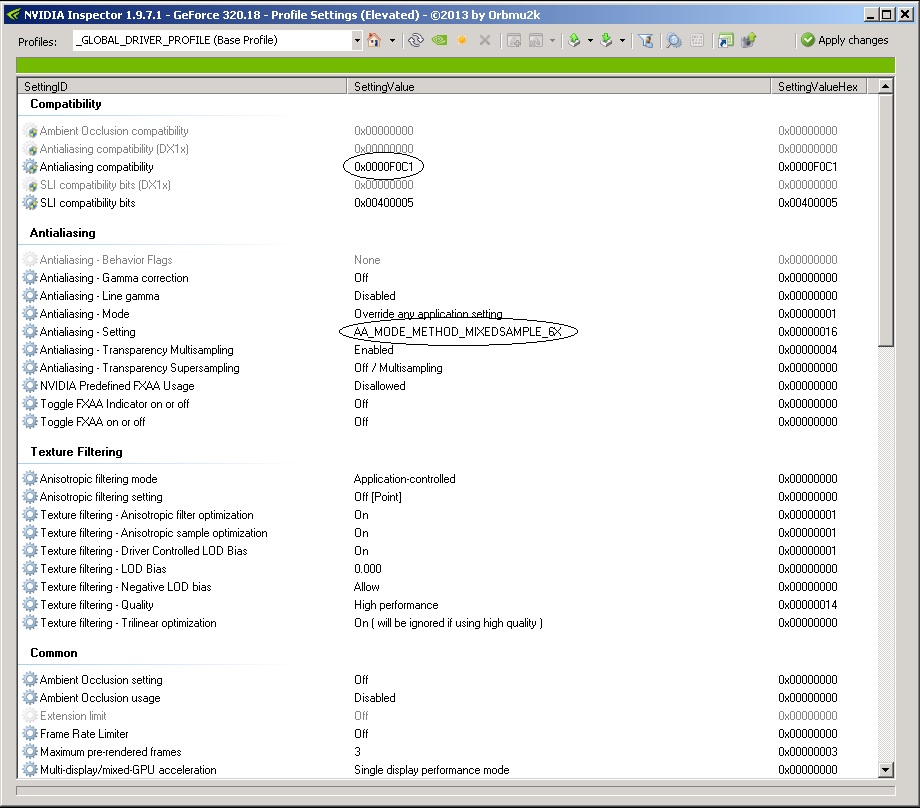This screenshot has width=920, height=808.
Task: Click the remove application from profile icon
Action: 536,40
